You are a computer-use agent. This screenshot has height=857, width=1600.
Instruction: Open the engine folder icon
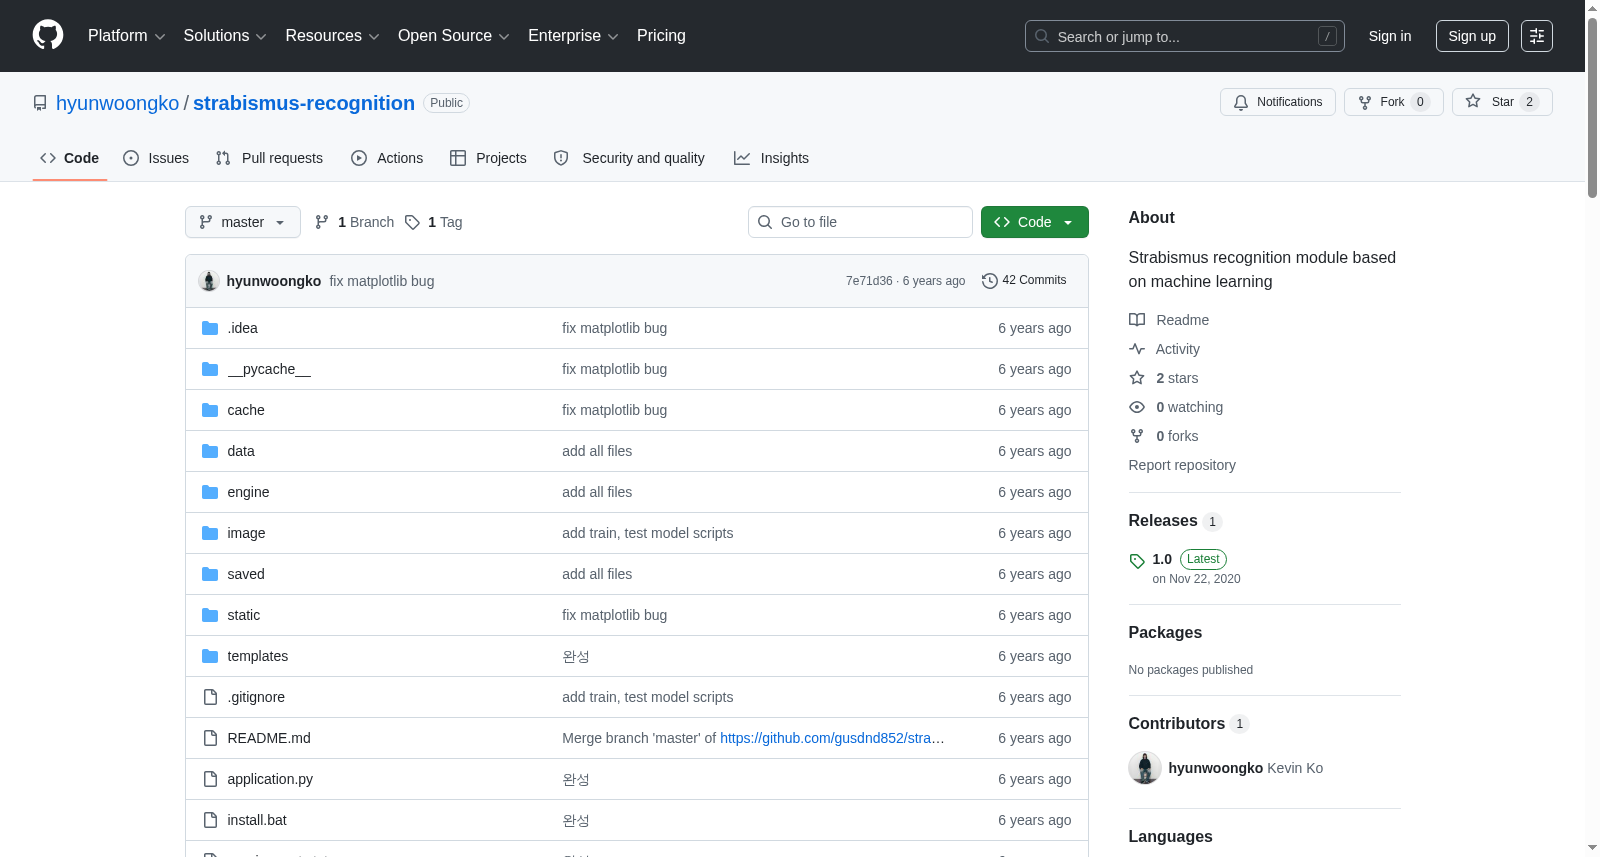click(x=210, y=492)
